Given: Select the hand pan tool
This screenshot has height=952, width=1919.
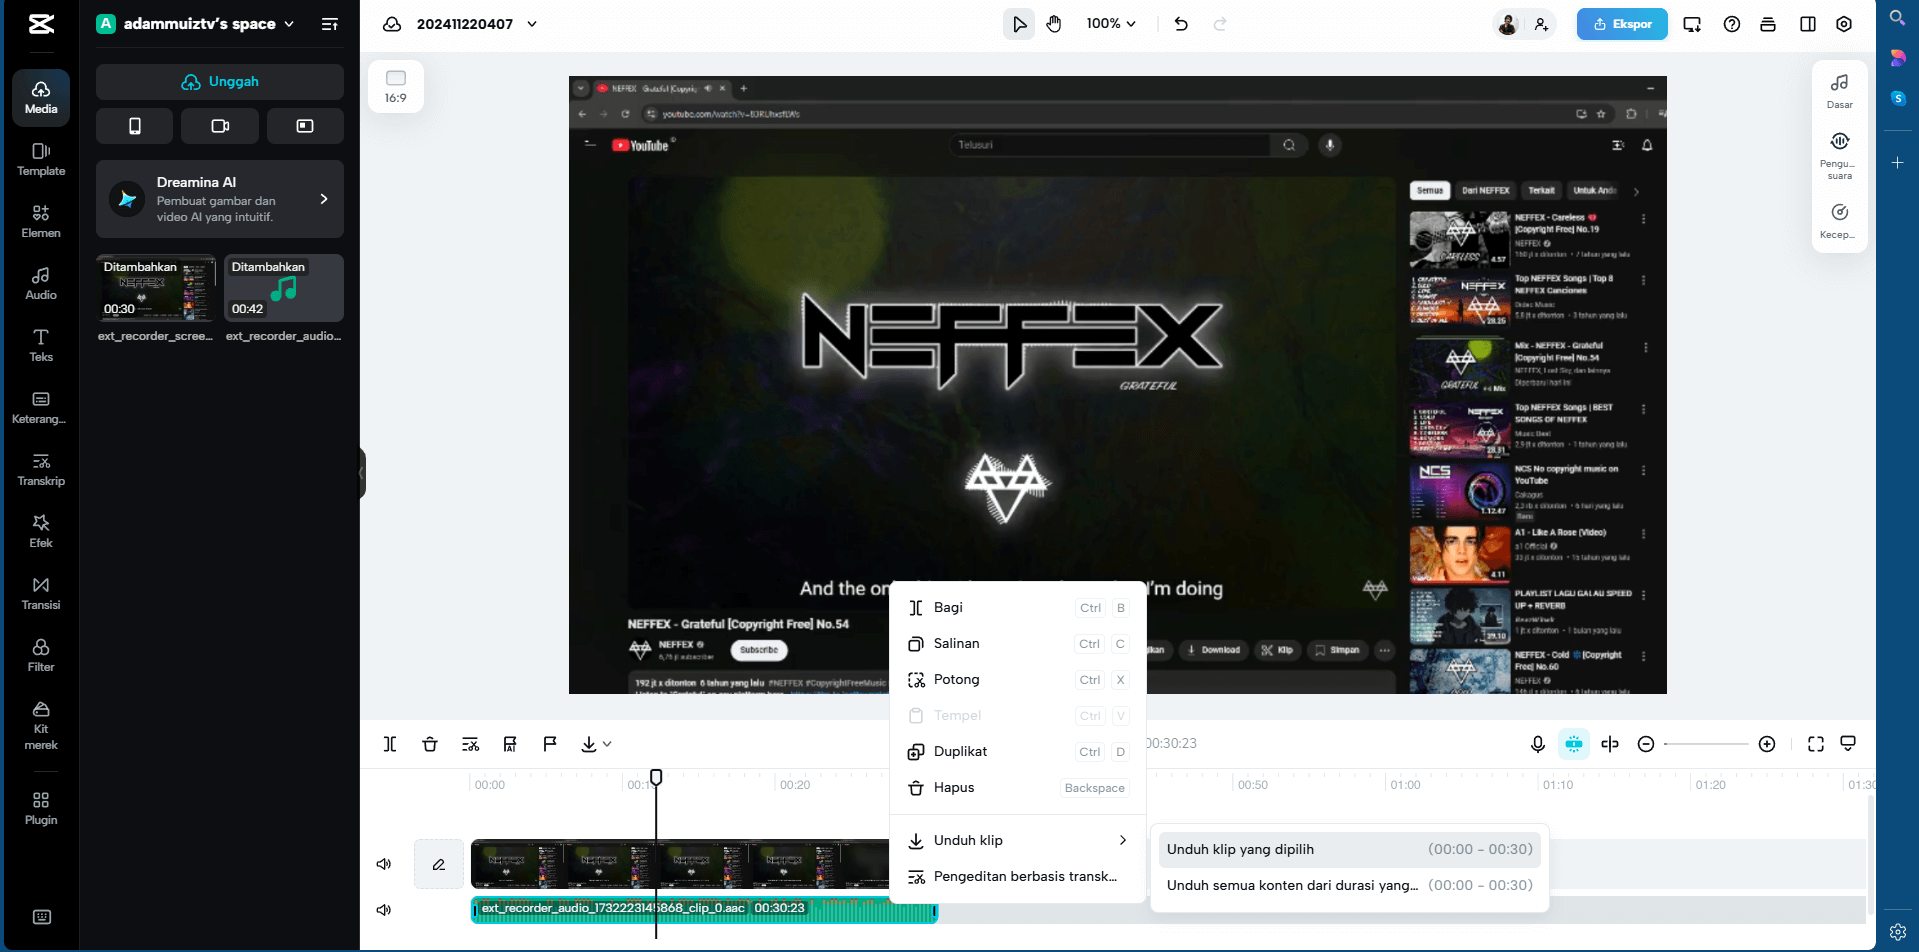Looking at the screenshot, I should (1054, 24).
